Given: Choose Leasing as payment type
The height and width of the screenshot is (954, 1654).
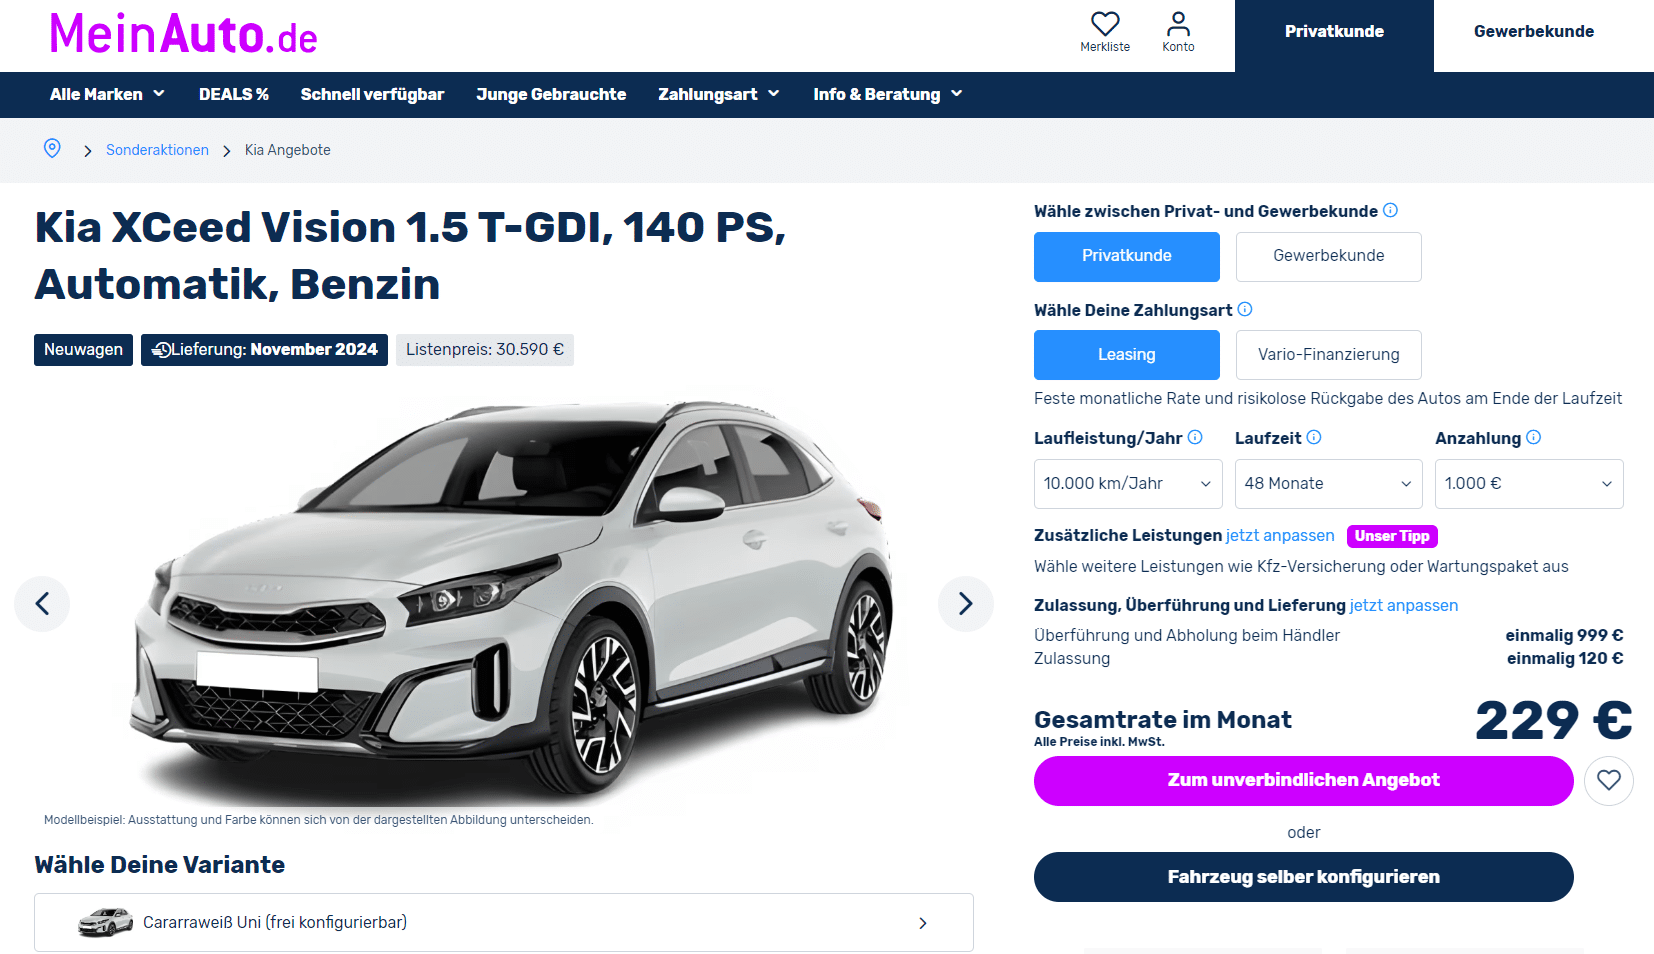Looking at the screenshot, I should 1127,355.
